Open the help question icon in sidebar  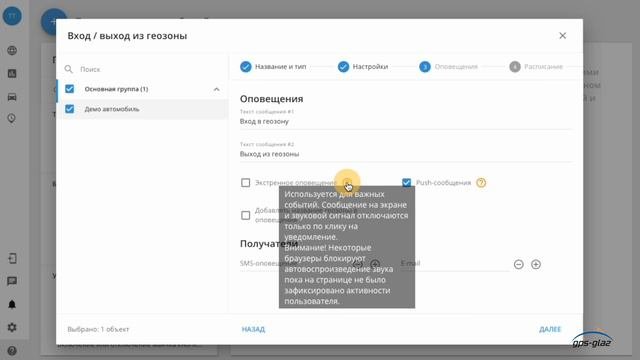[12, 351]
